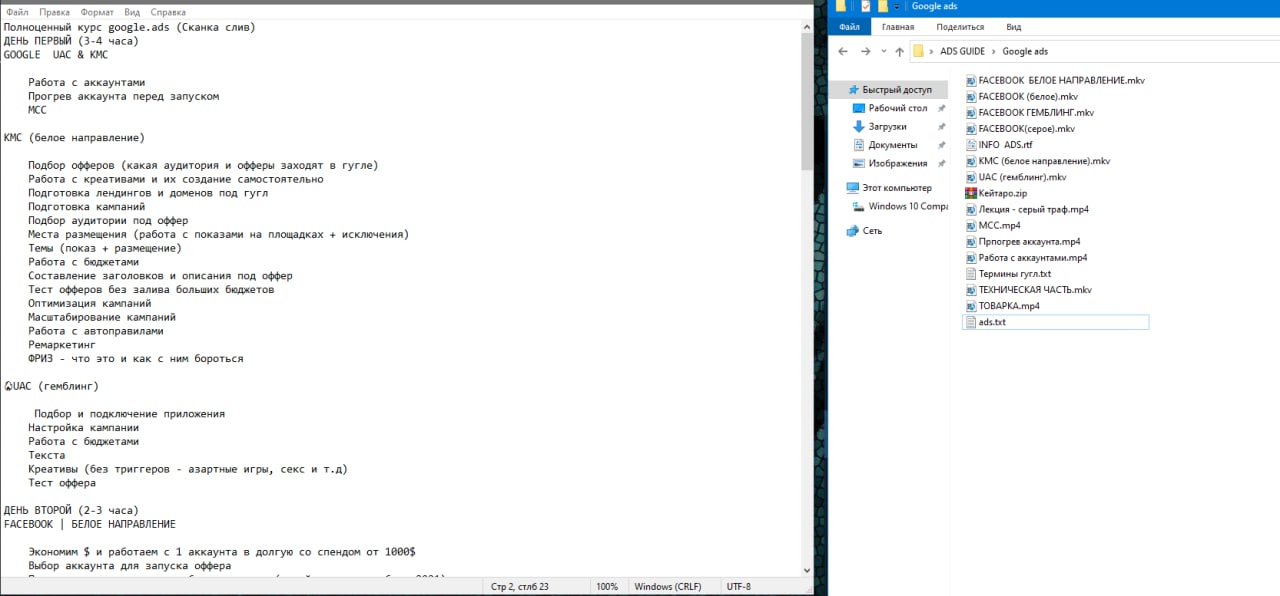Open the Формат menu in Notepad
This screenshot has width=1280, height=596.
[97, 13]
